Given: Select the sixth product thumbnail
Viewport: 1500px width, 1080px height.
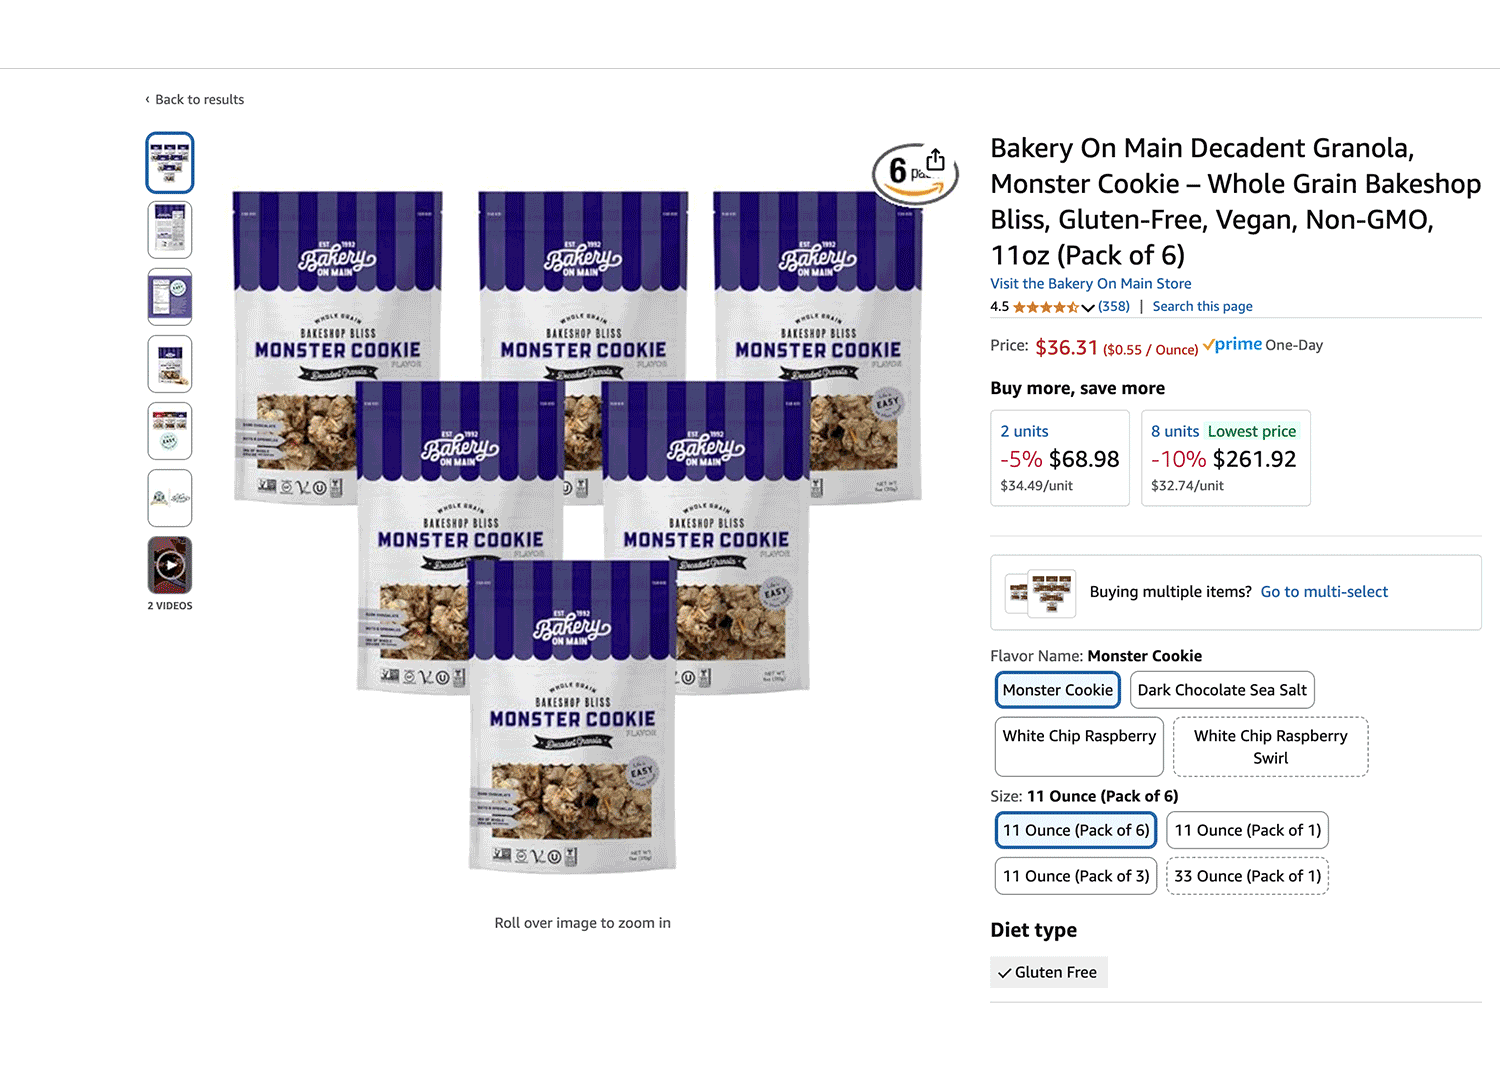Looking at the screenshot, I should pyautogui.click(x=170, y=498).
